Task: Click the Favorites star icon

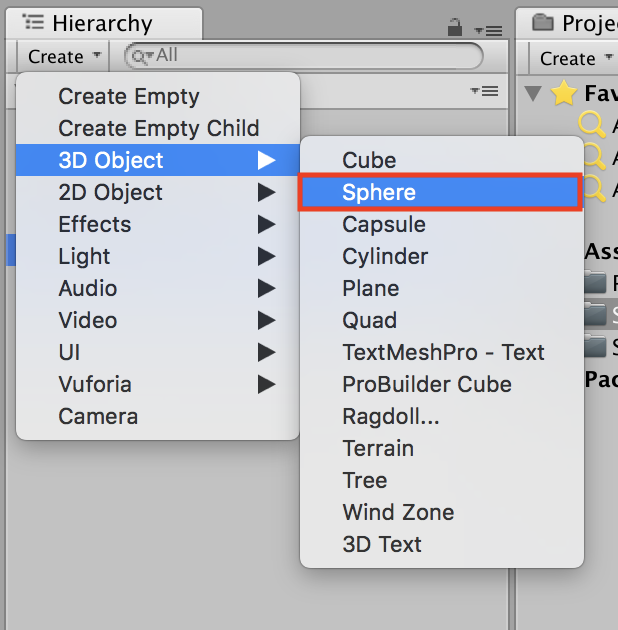Action: coord(564,94)
